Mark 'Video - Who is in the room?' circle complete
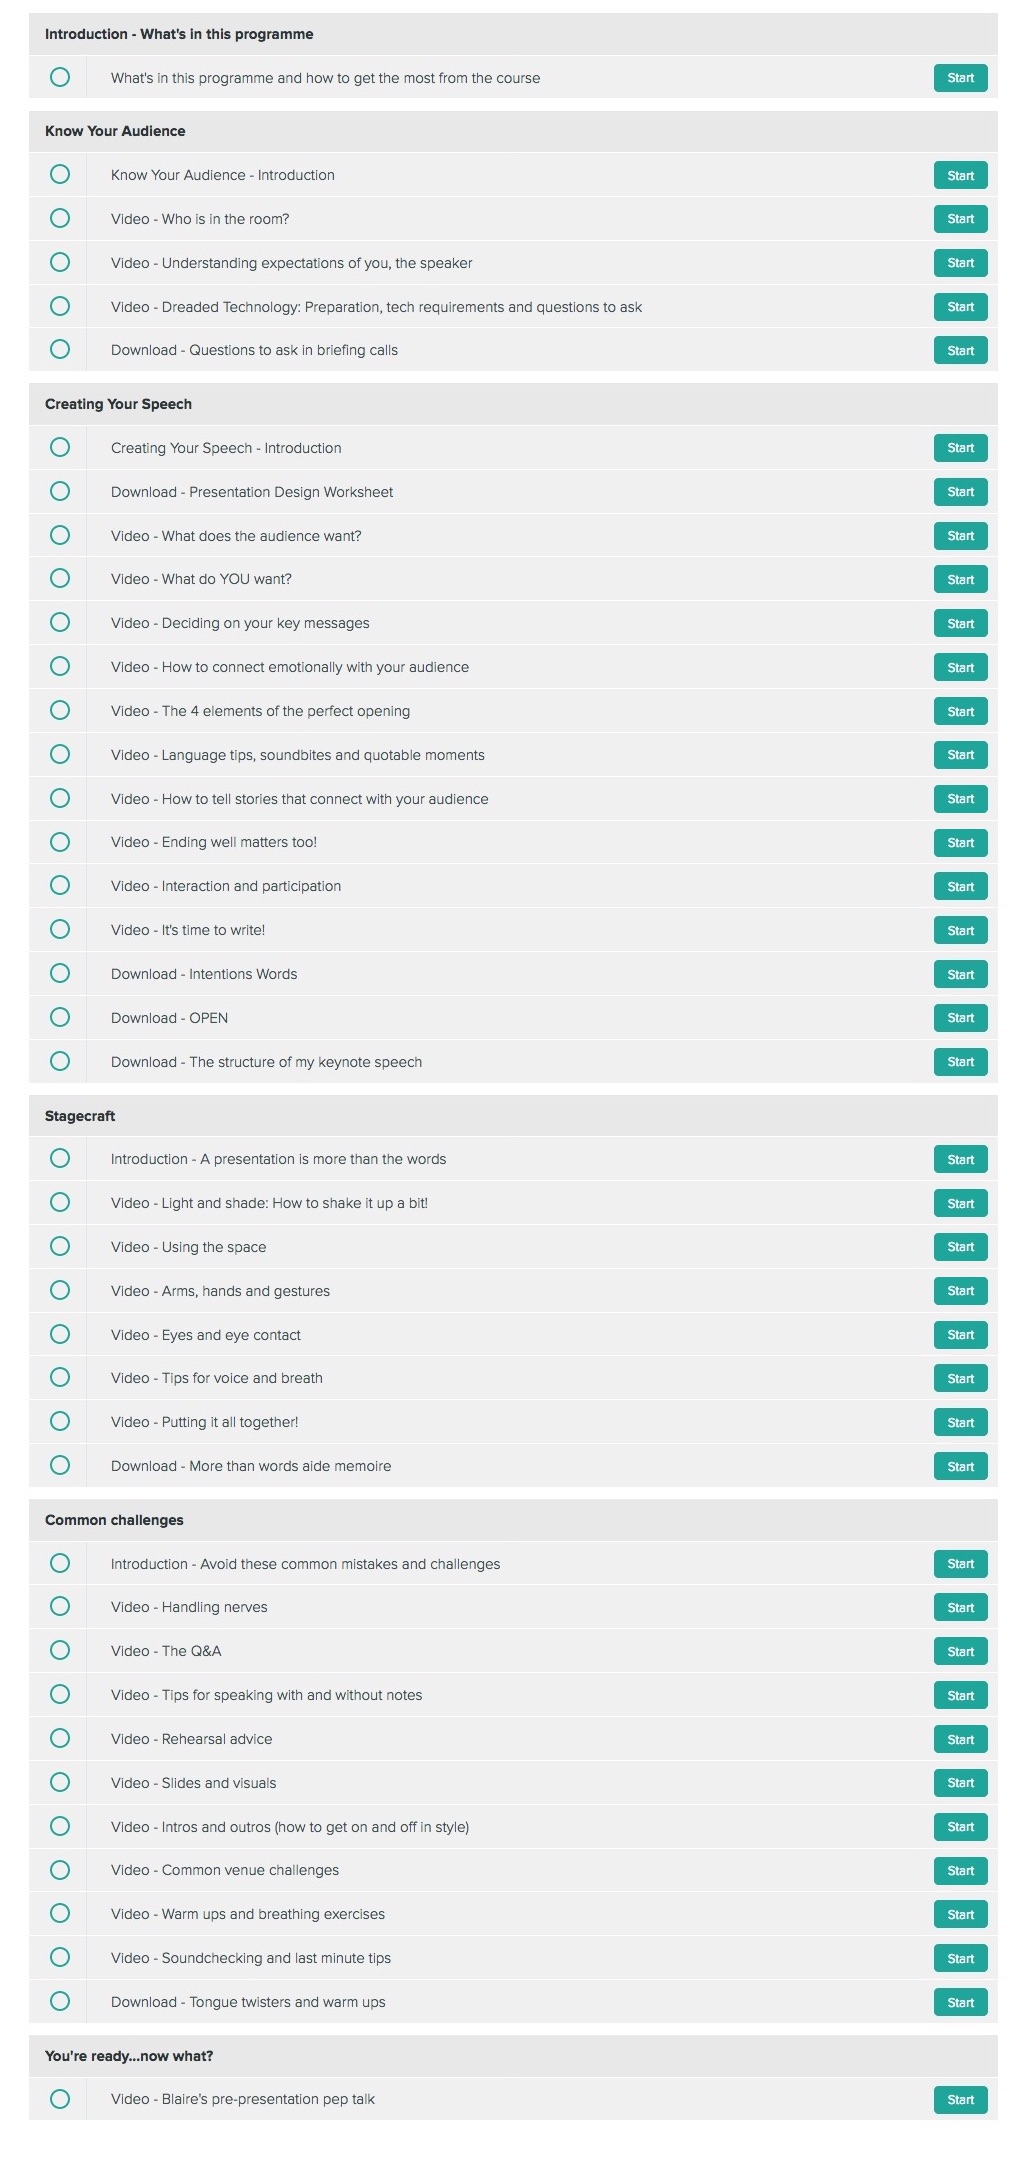1028x2175 pixels. tap(60, 218)
